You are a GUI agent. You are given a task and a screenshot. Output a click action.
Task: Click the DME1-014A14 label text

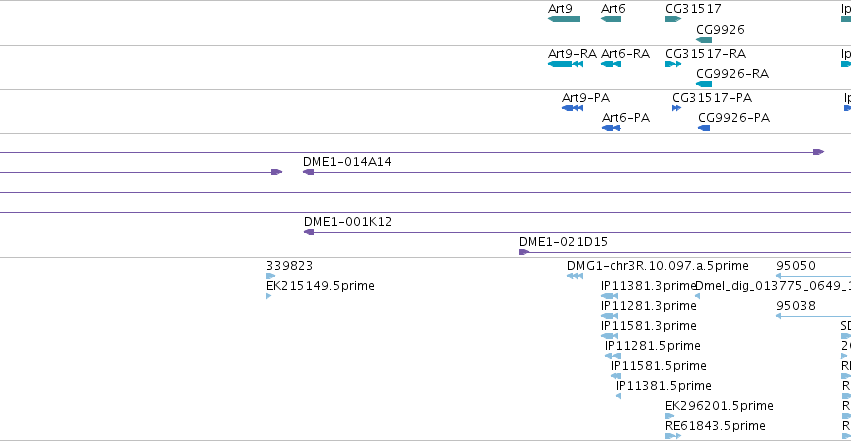347,162
